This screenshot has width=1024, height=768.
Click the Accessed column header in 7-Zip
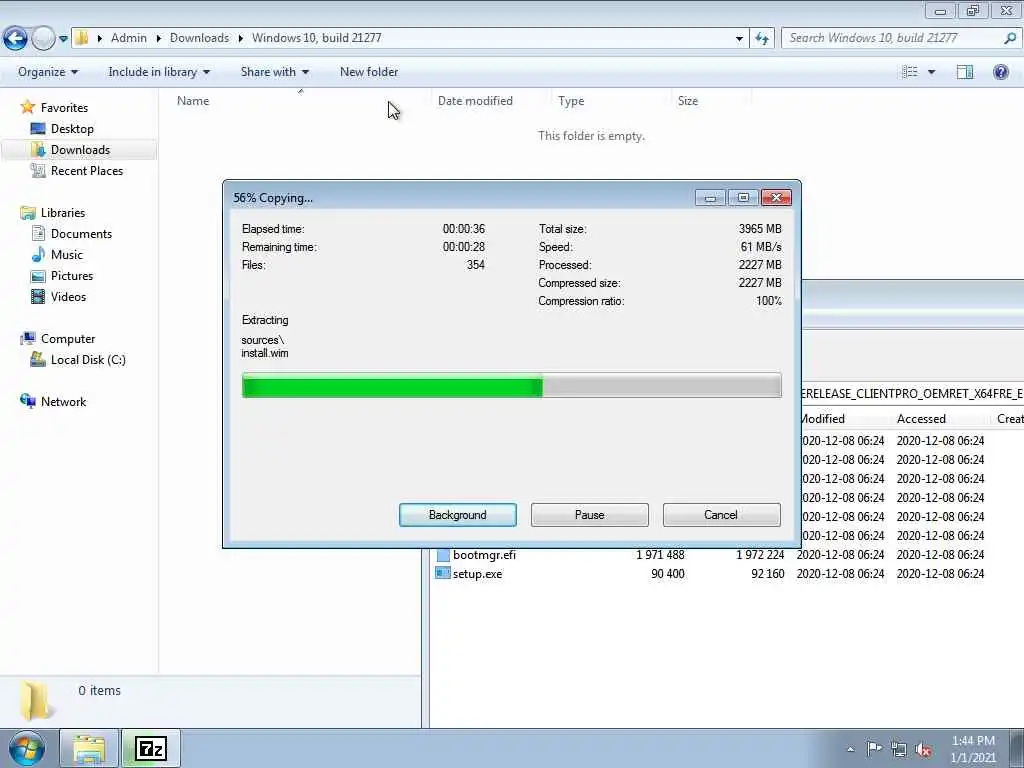click(x=921, y=419)
